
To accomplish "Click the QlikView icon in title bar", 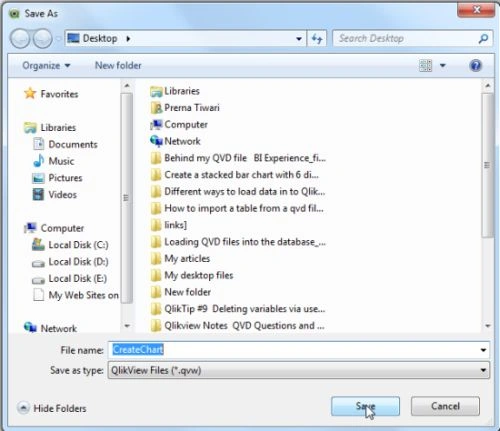I will 14,14.
